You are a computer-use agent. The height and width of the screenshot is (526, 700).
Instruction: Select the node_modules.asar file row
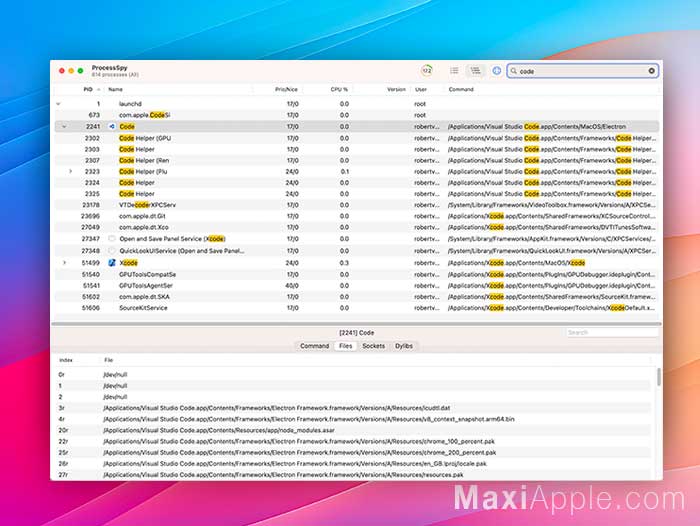pos(354,430)
